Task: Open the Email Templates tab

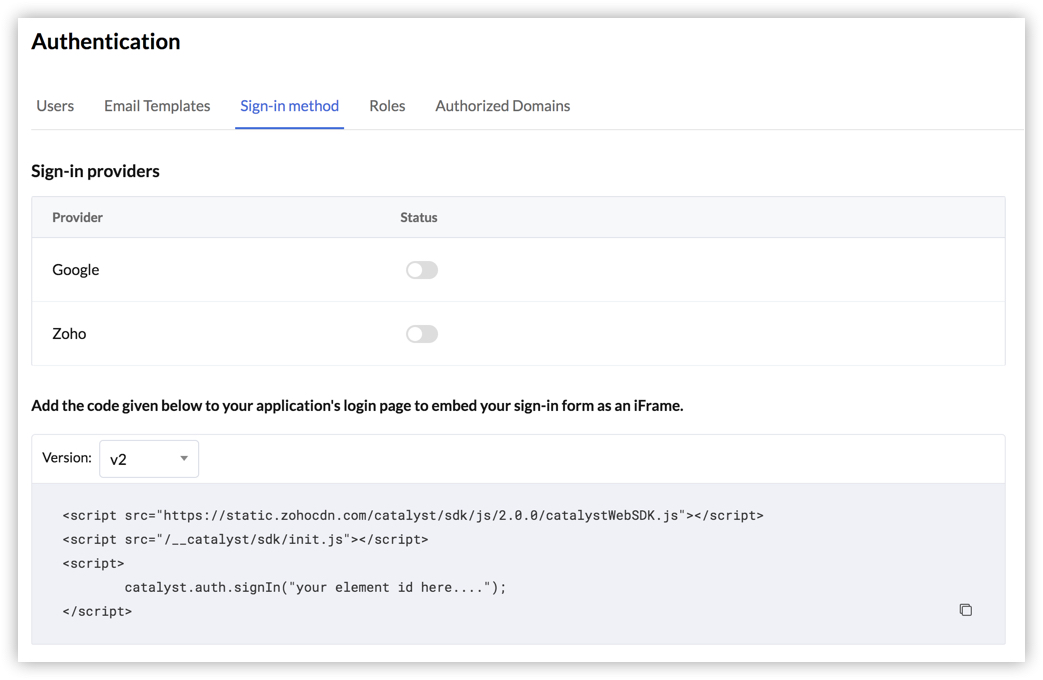Action: 157,106
